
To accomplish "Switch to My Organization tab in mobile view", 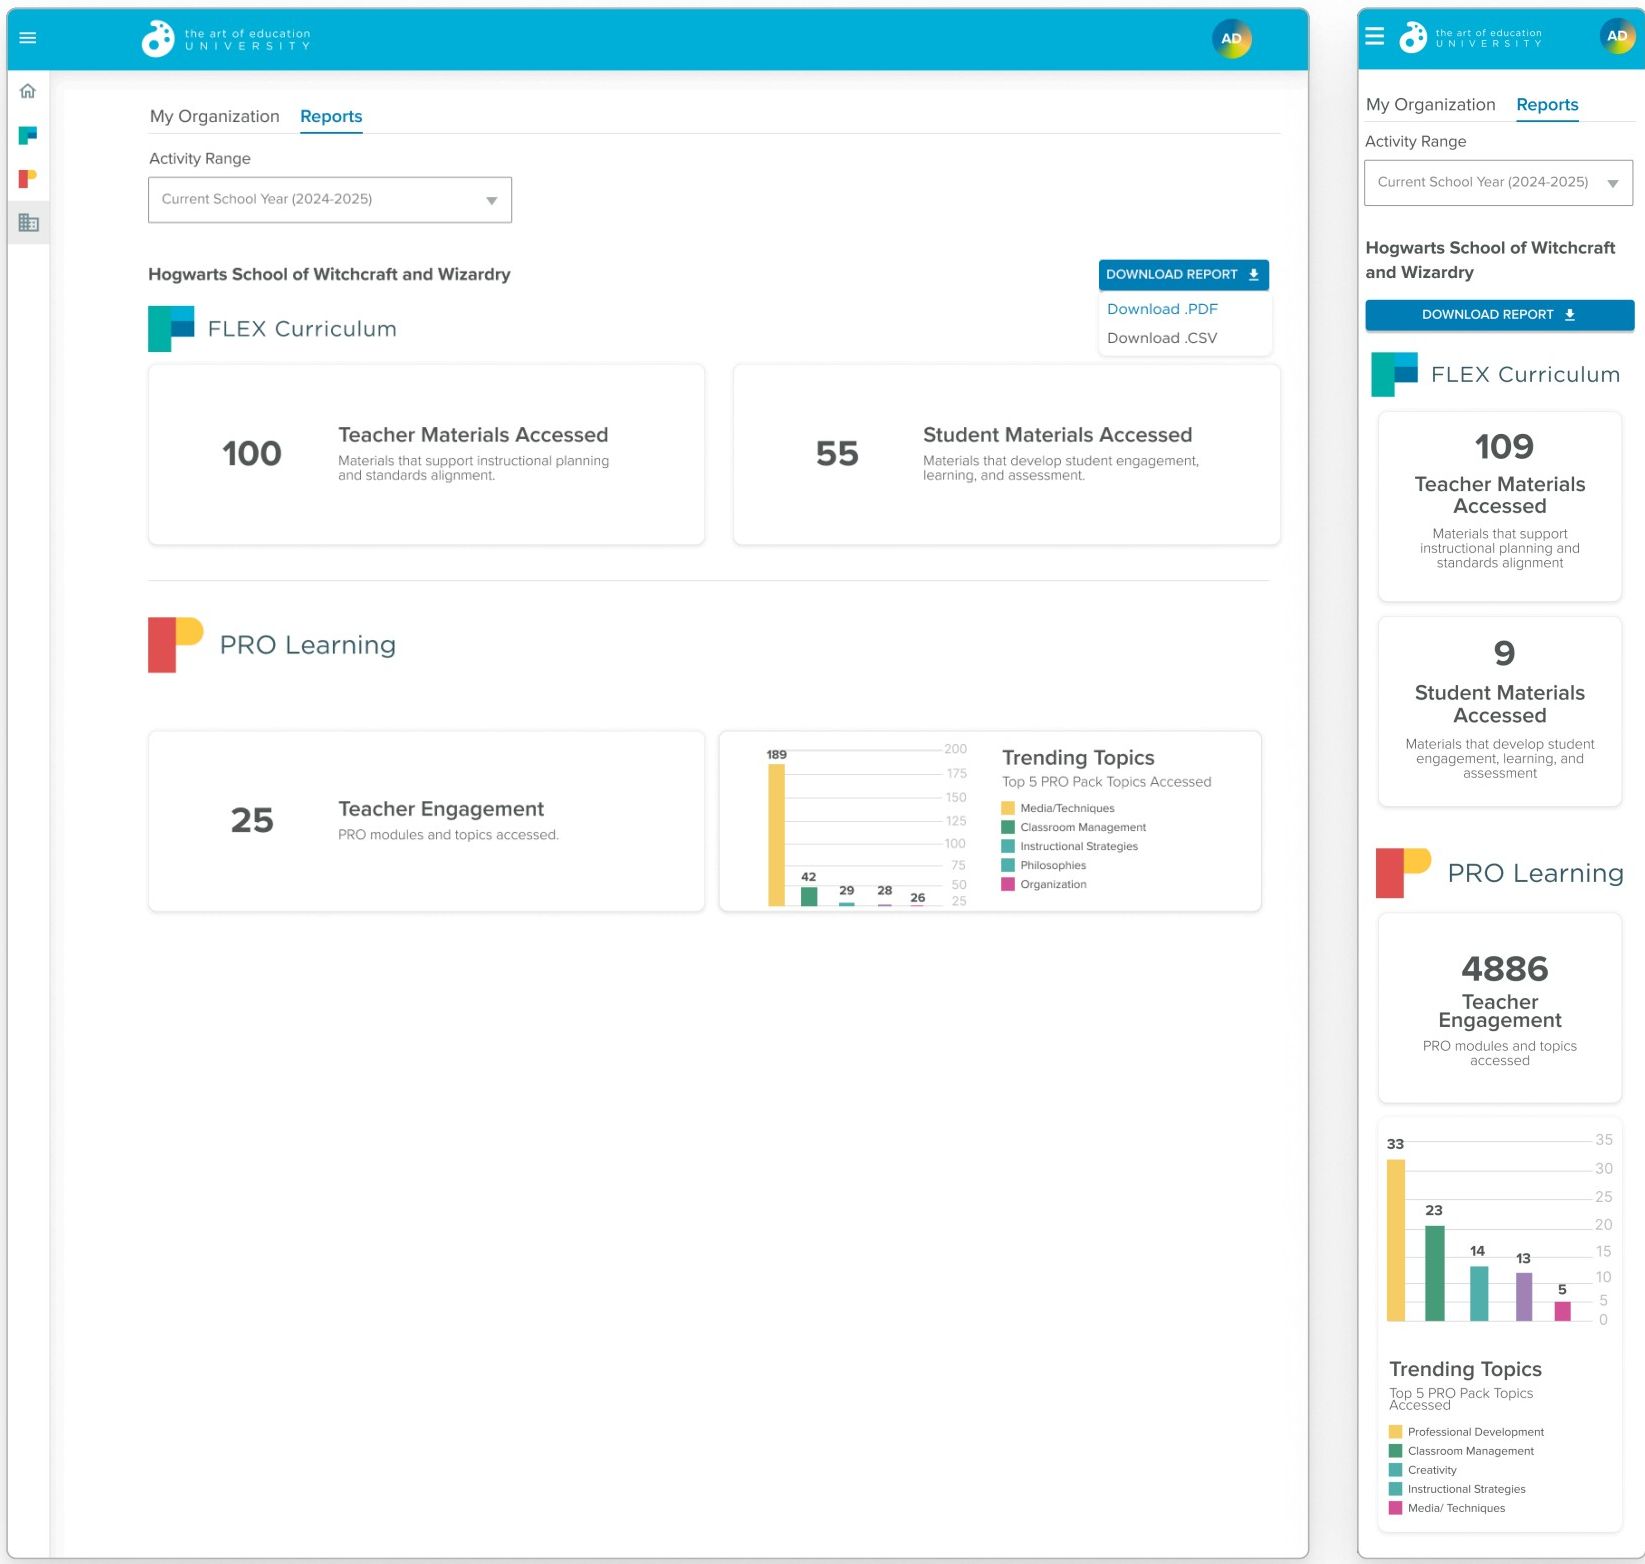I will pyautogui.click(x=1431, y=104).
